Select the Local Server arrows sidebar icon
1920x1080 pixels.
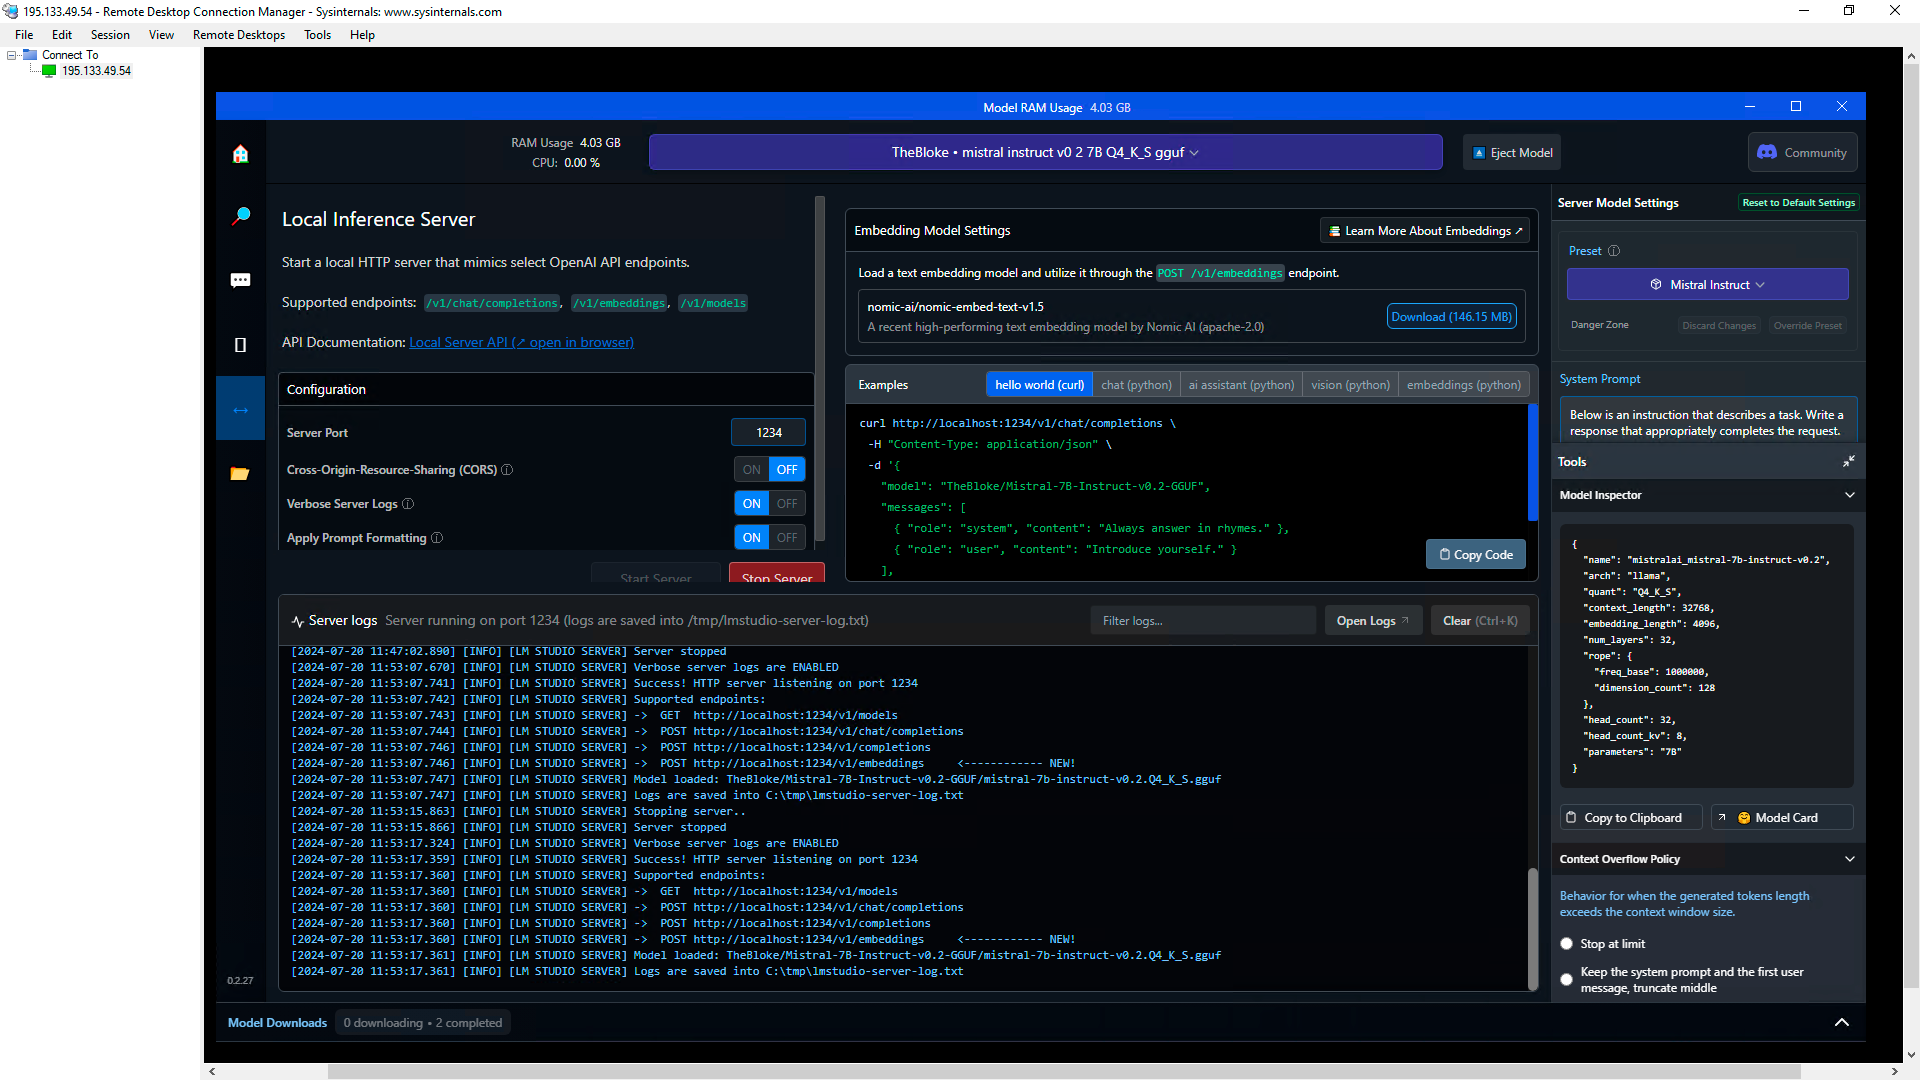point(240,410)
